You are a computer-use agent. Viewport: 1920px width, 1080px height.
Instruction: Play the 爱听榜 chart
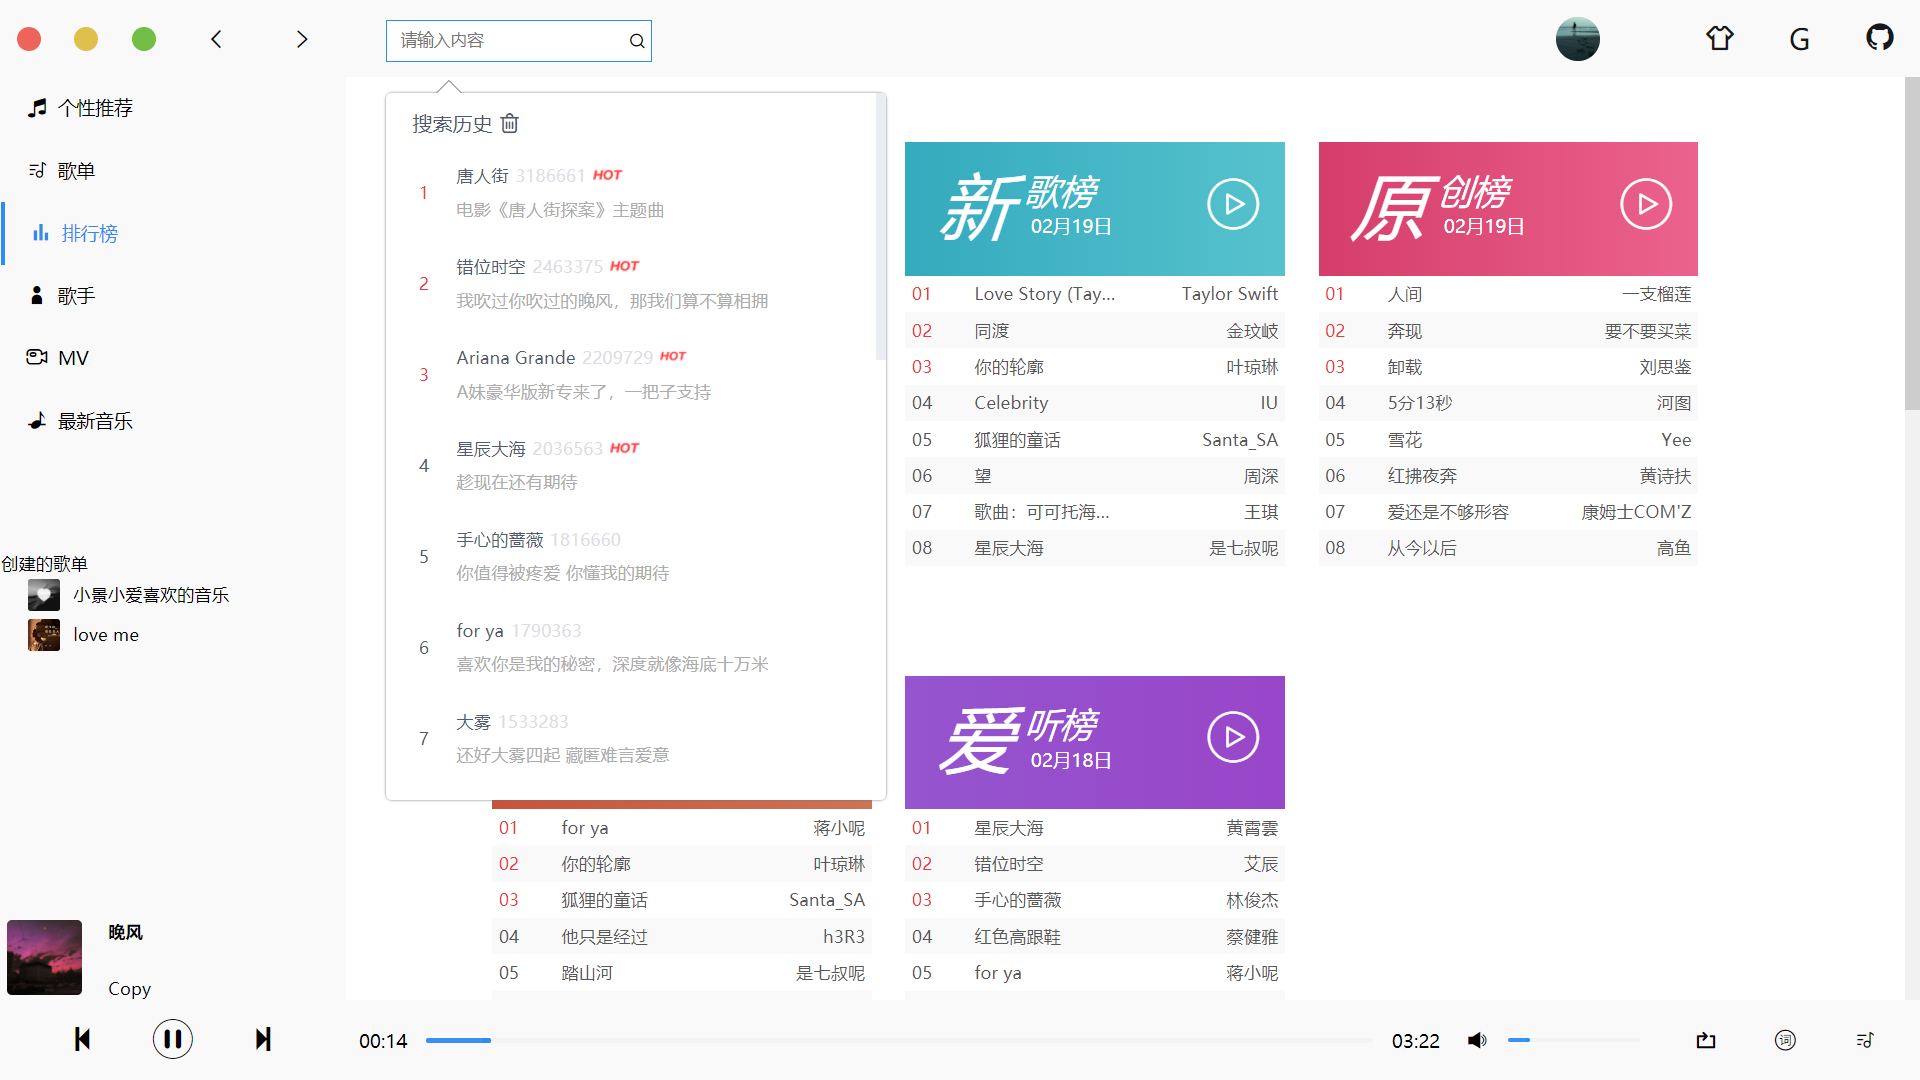coord(1233,737)
